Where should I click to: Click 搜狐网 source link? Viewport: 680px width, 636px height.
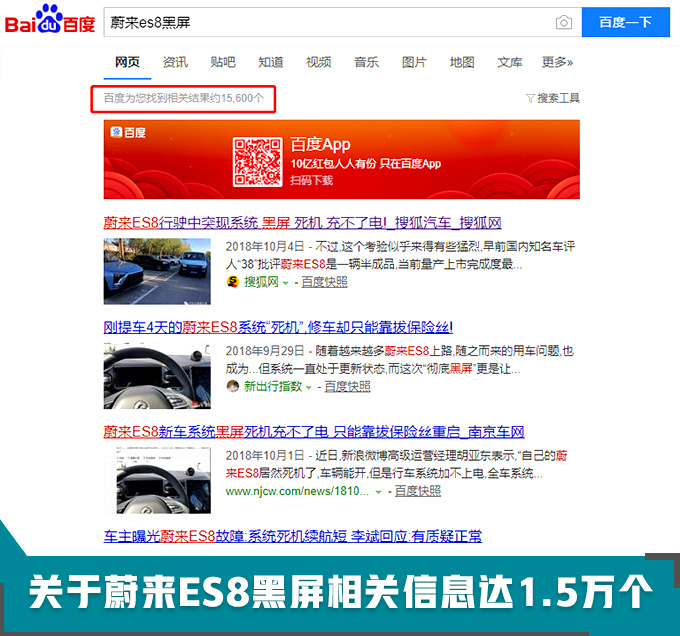[x=261, y=282]
